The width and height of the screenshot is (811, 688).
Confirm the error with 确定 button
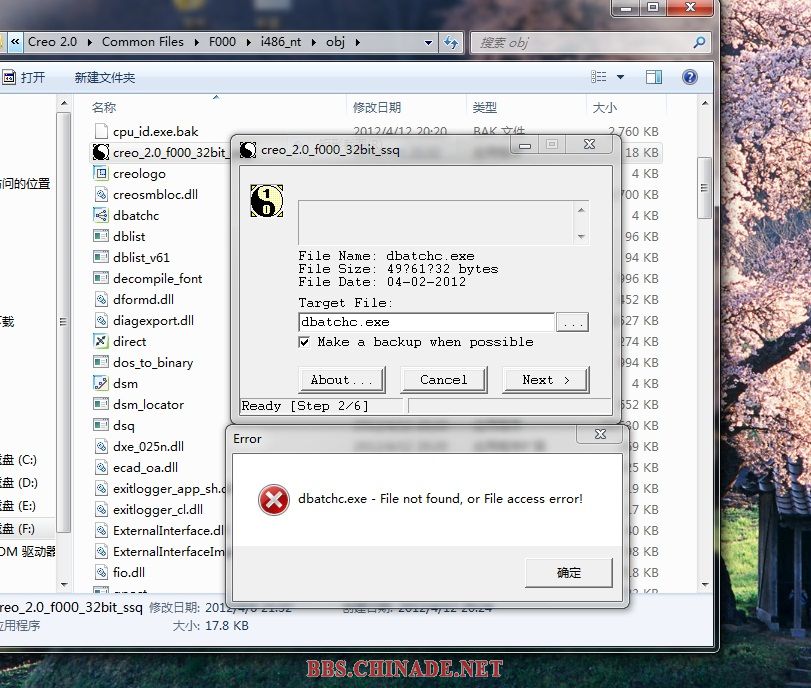pyautogui.click(x=568, y=573)
